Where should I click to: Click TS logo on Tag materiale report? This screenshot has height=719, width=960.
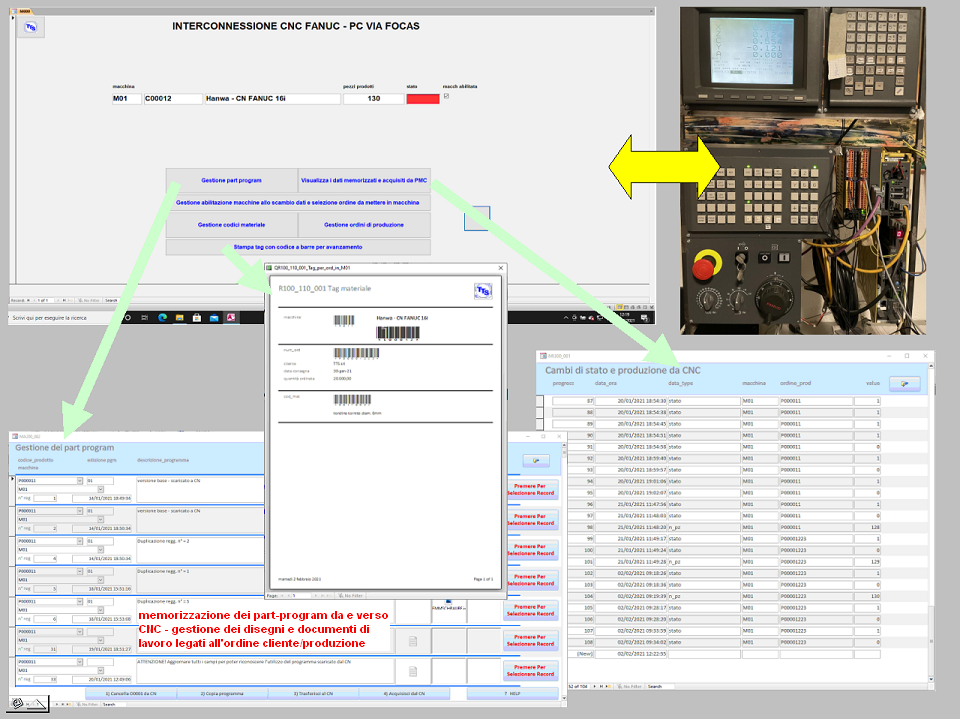[x=483, y=290]
